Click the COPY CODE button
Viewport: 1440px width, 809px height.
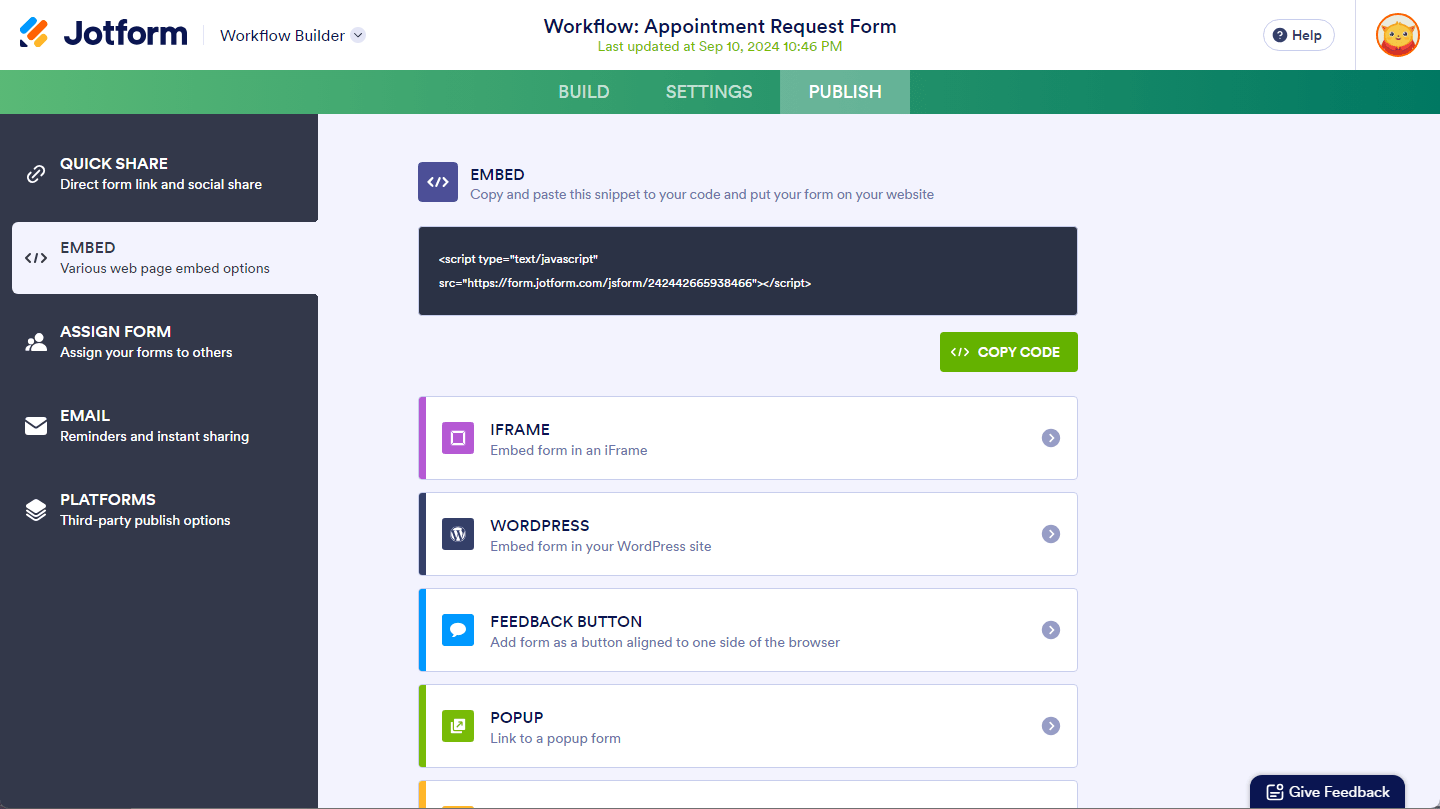coord(1009,352)
